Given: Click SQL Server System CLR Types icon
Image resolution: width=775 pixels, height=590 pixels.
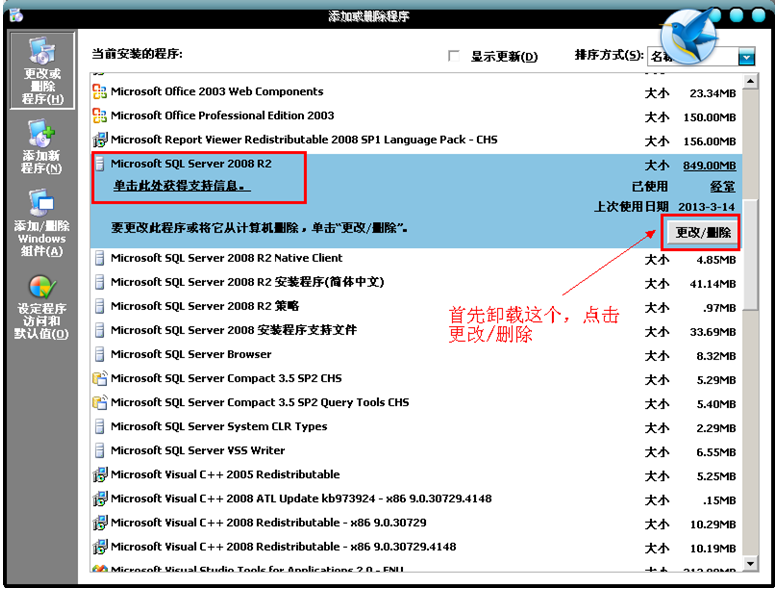Looking at the screenshot, I should 99,426.
